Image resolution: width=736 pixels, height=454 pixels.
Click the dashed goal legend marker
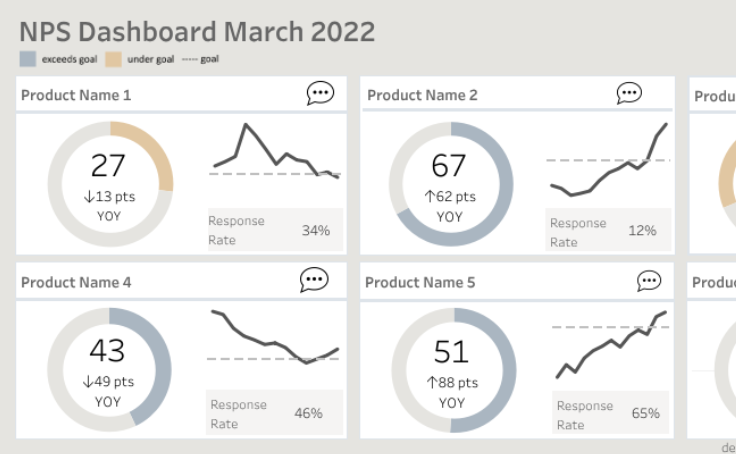[x=188, y=59]
